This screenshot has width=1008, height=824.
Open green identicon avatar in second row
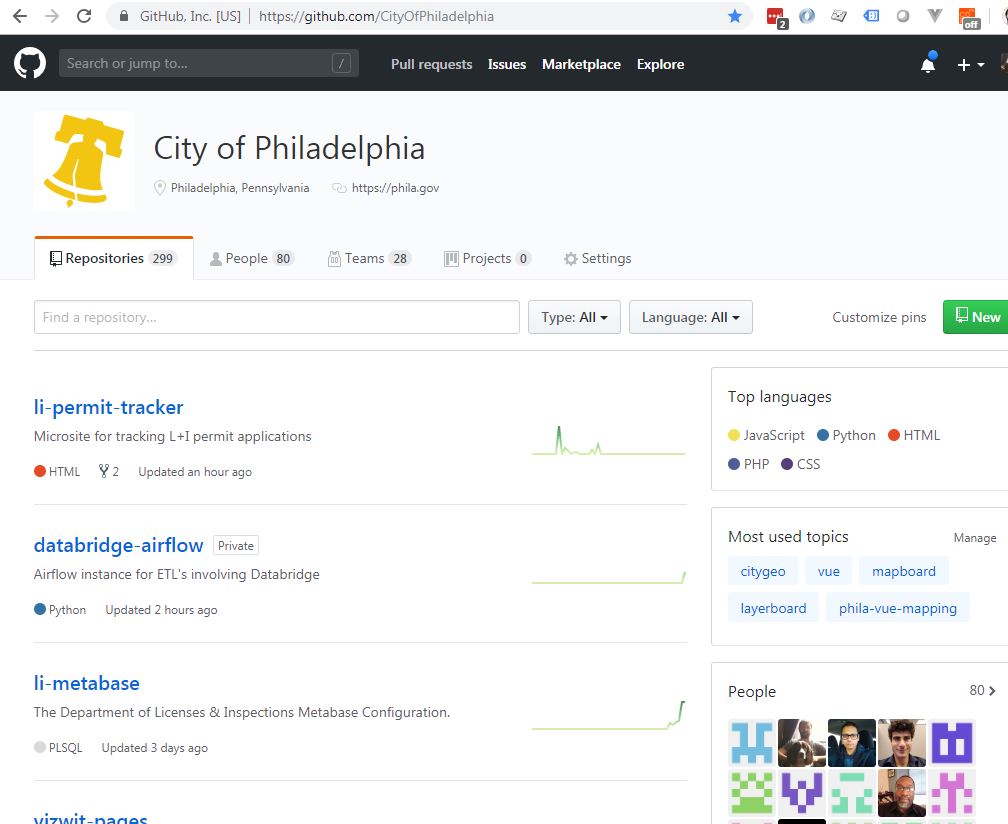[x=752, y=793]
